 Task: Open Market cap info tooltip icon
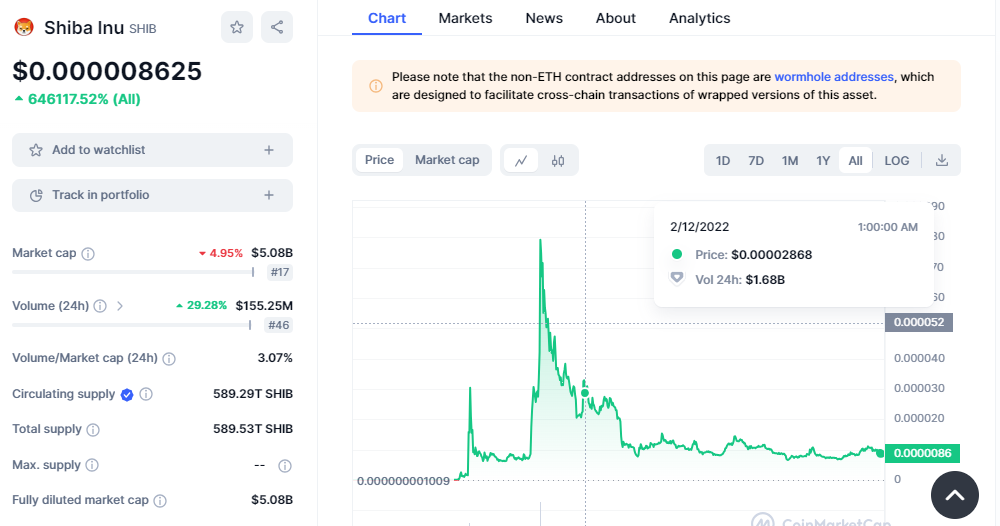88,254
